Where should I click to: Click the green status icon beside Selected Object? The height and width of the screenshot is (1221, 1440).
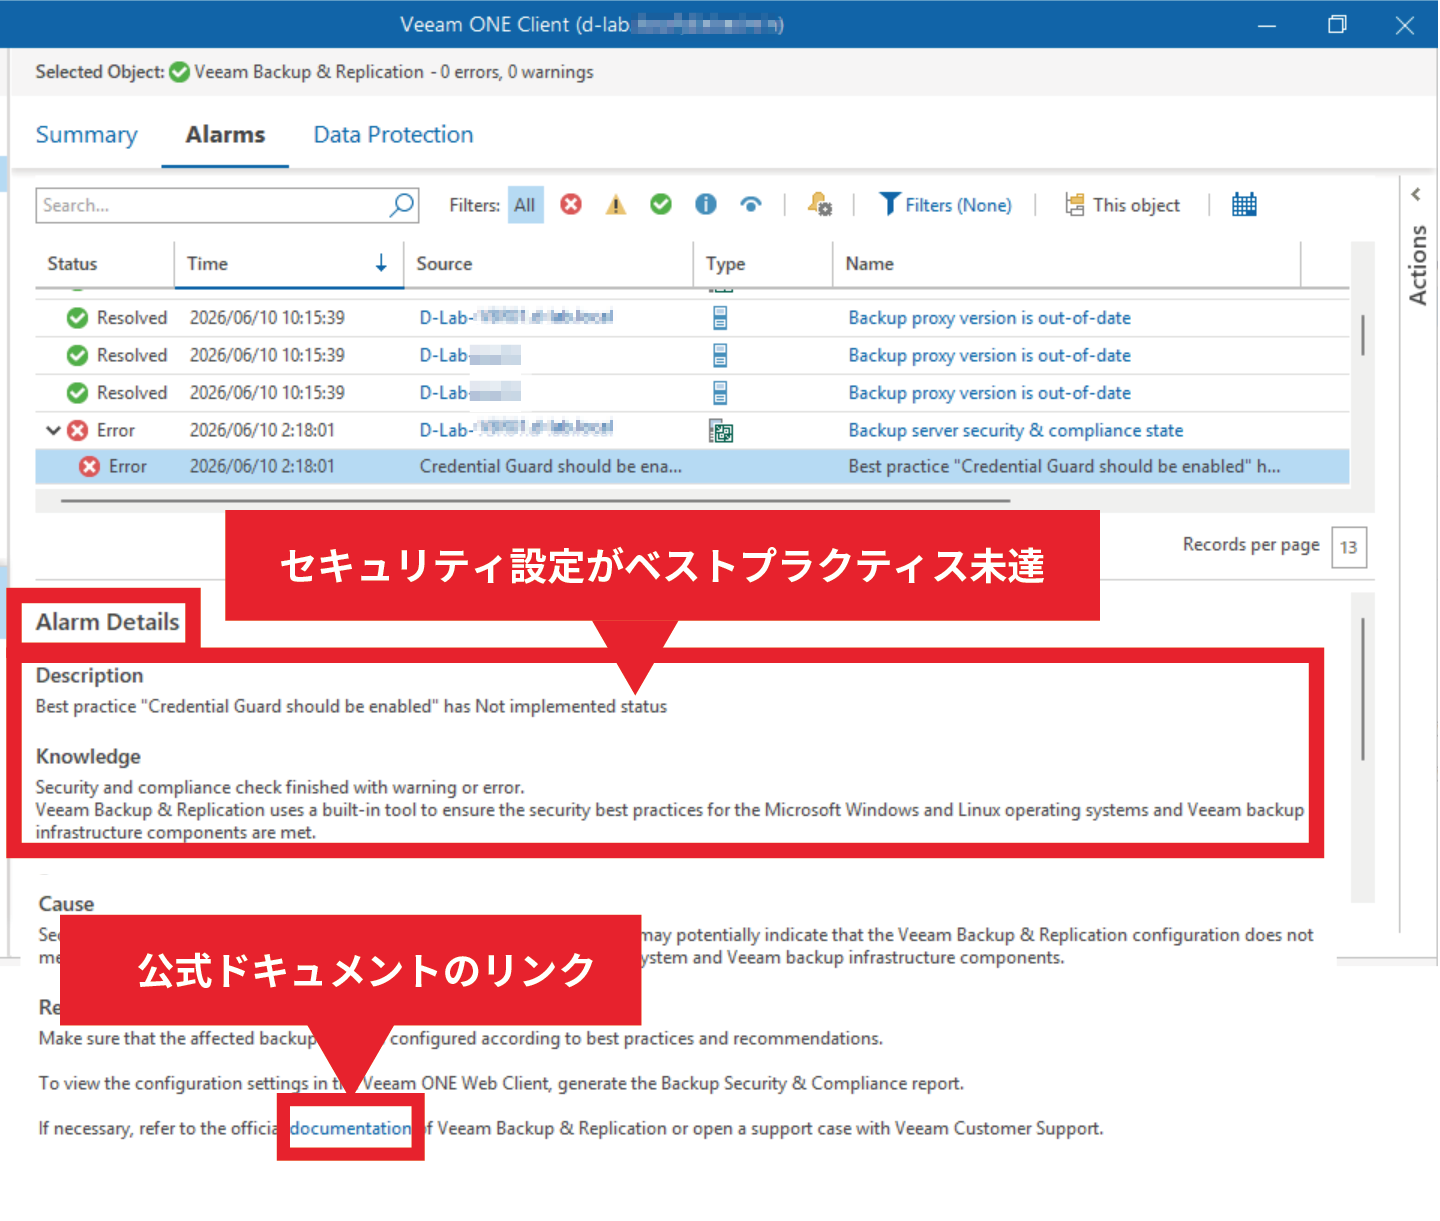180,72
